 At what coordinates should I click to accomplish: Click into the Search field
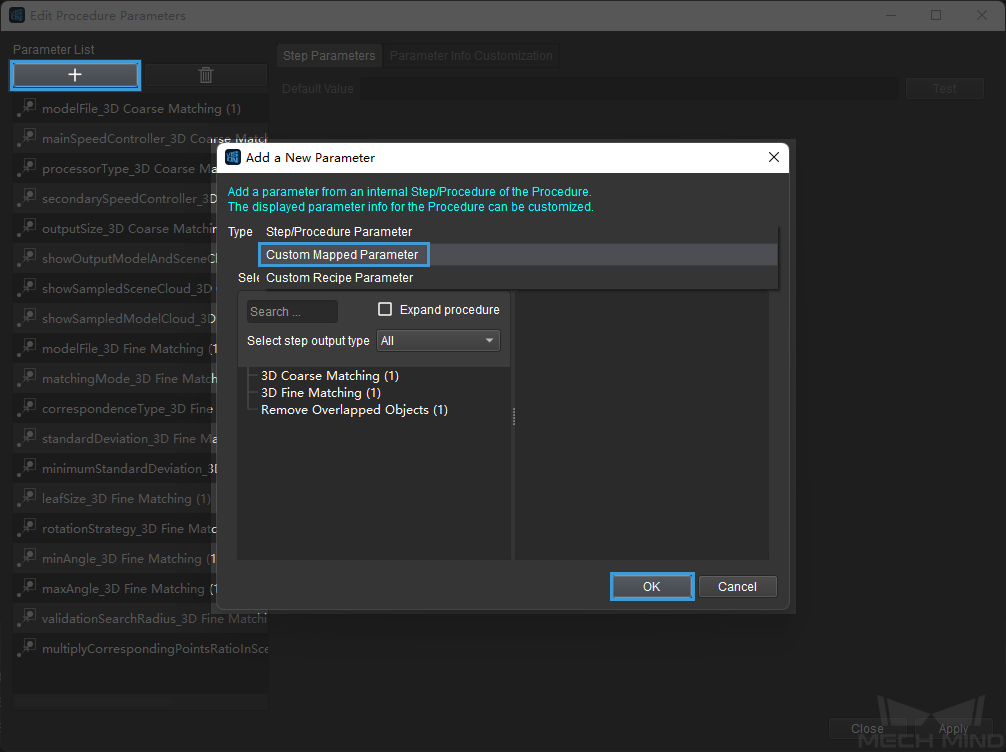tap(292, 312)
